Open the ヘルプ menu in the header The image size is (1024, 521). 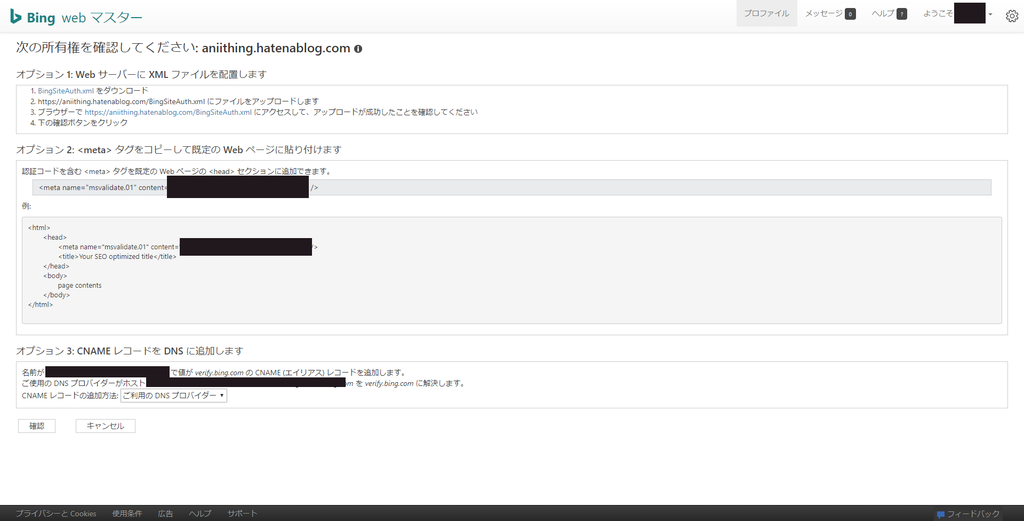[x=882, y=14]
